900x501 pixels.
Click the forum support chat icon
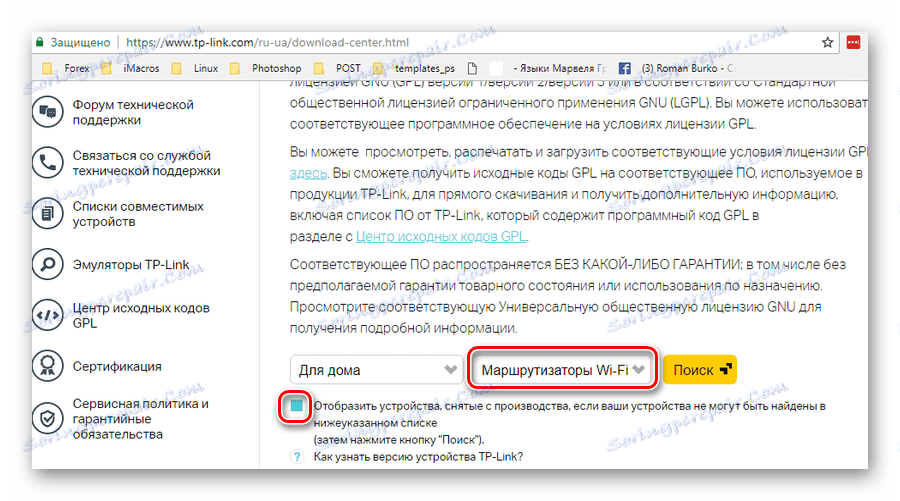pyautogui.click(x=48, y=112)
